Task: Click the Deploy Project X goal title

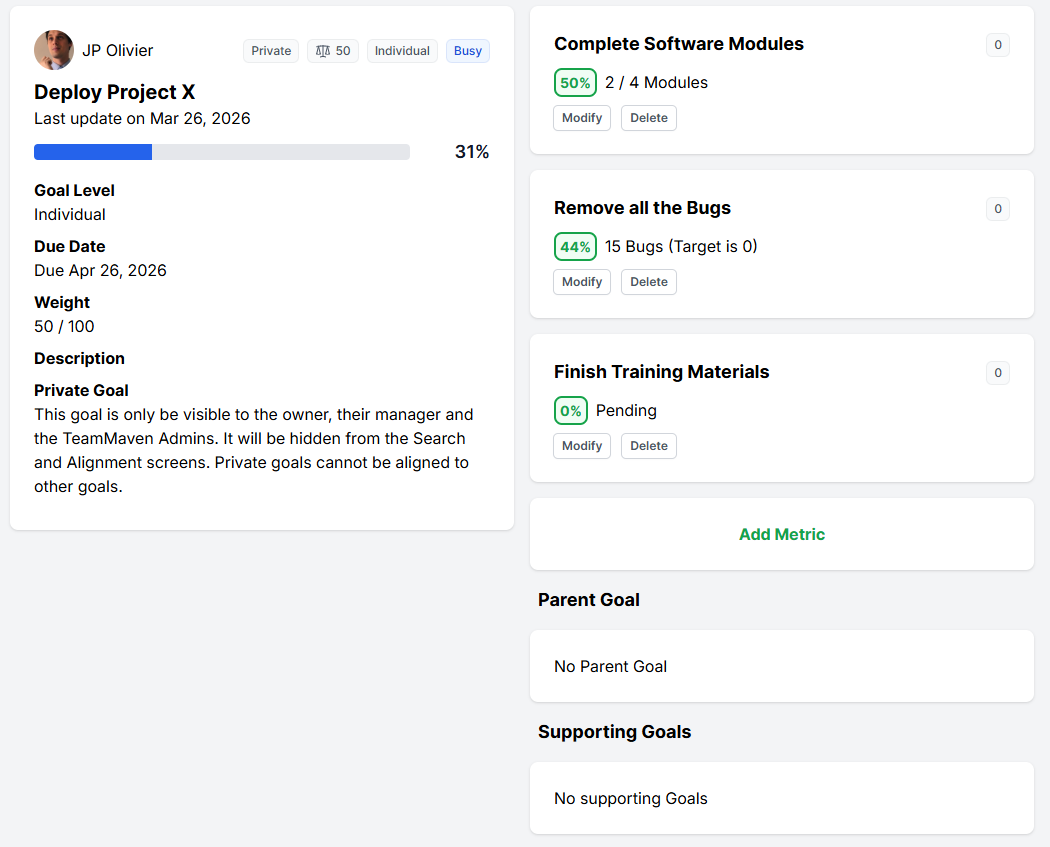Action: [115, 92]
